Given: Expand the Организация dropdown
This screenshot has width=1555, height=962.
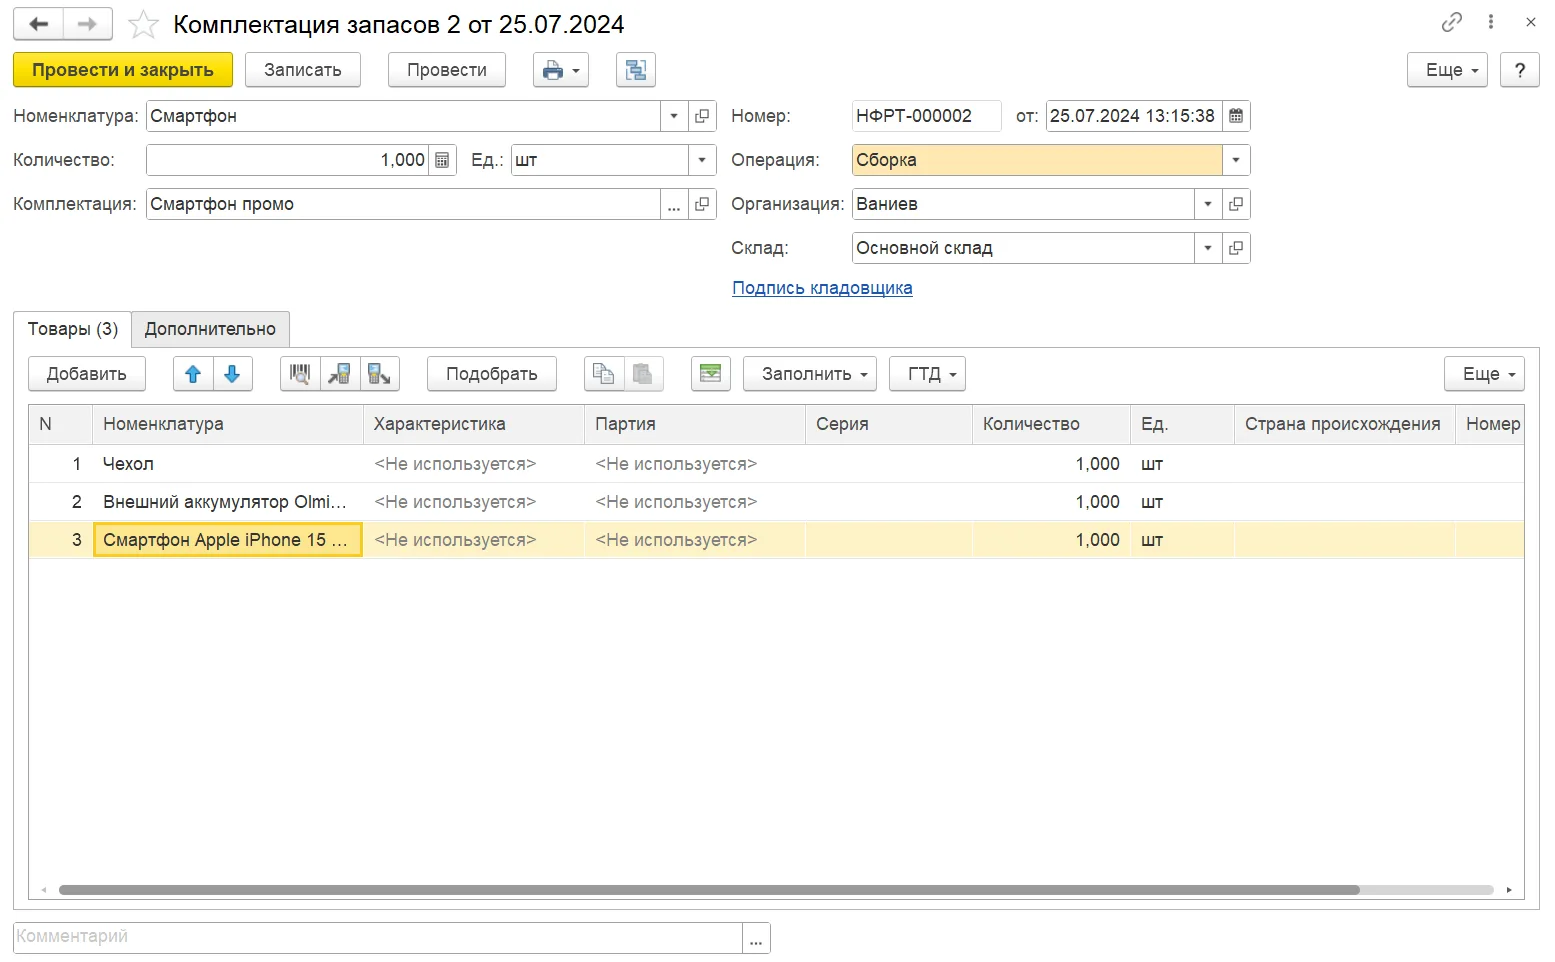Looking at the screenshot, I should click(1208, 204).
